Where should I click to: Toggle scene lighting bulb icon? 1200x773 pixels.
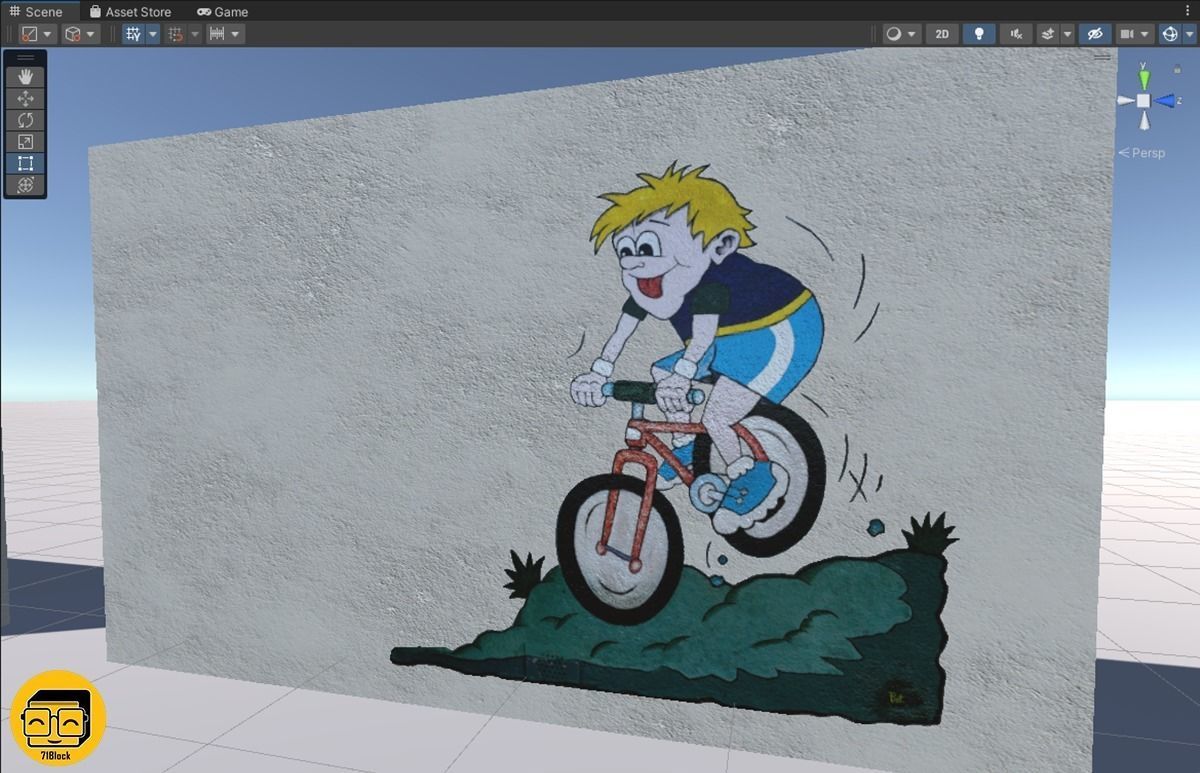[979, 34]
